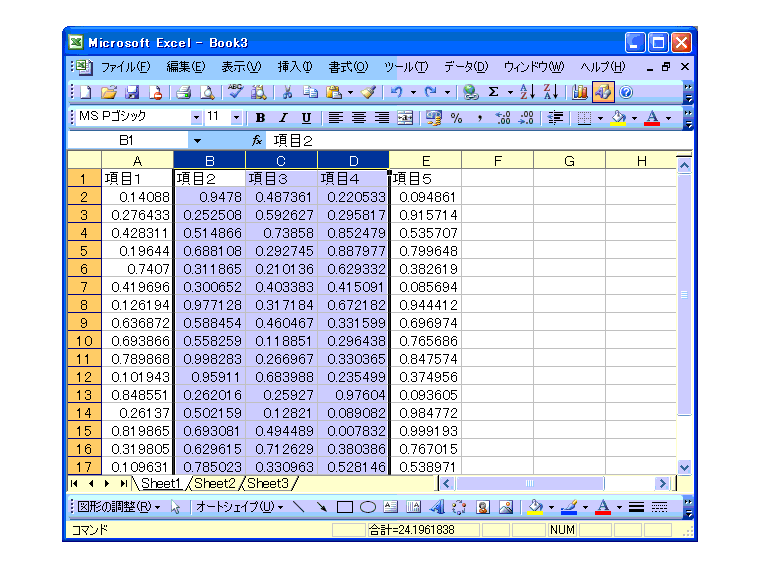Insert clip art from Drawing toolbar
761x584 pixels.
click(x=482, y=507)
